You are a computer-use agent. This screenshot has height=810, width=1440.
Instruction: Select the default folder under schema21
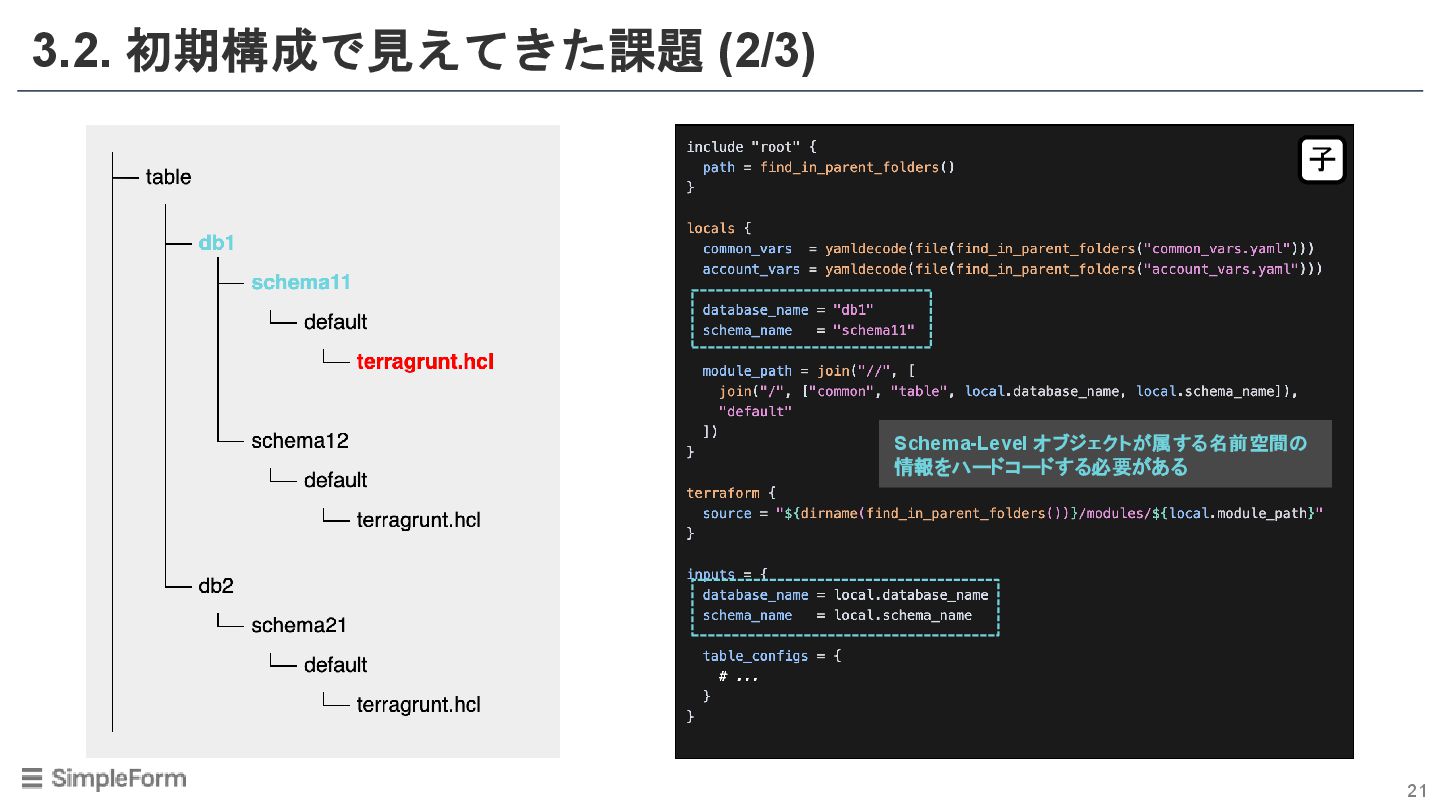(335, 665)
